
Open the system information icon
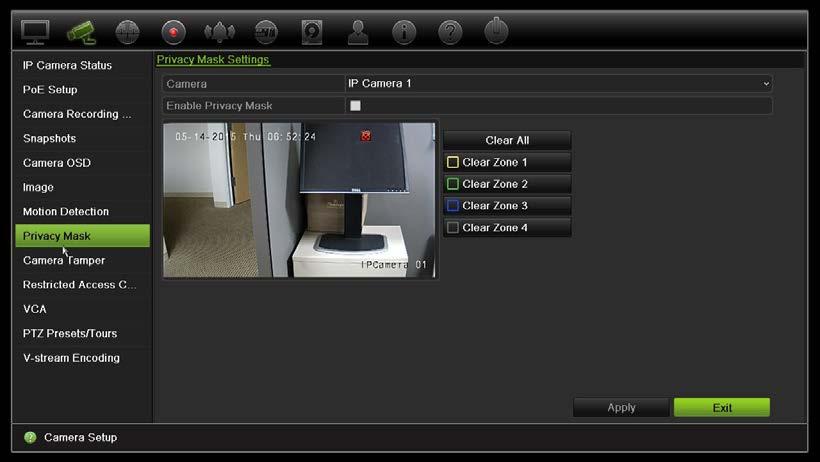point(404,32)
